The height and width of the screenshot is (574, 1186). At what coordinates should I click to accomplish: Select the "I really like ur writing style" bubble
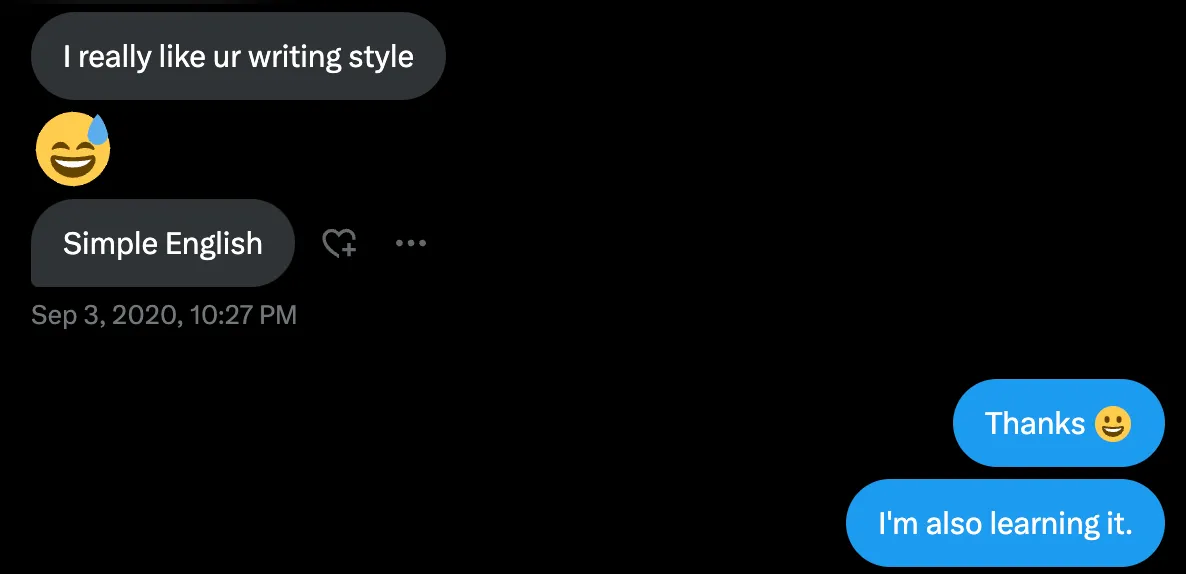[238, 56]
